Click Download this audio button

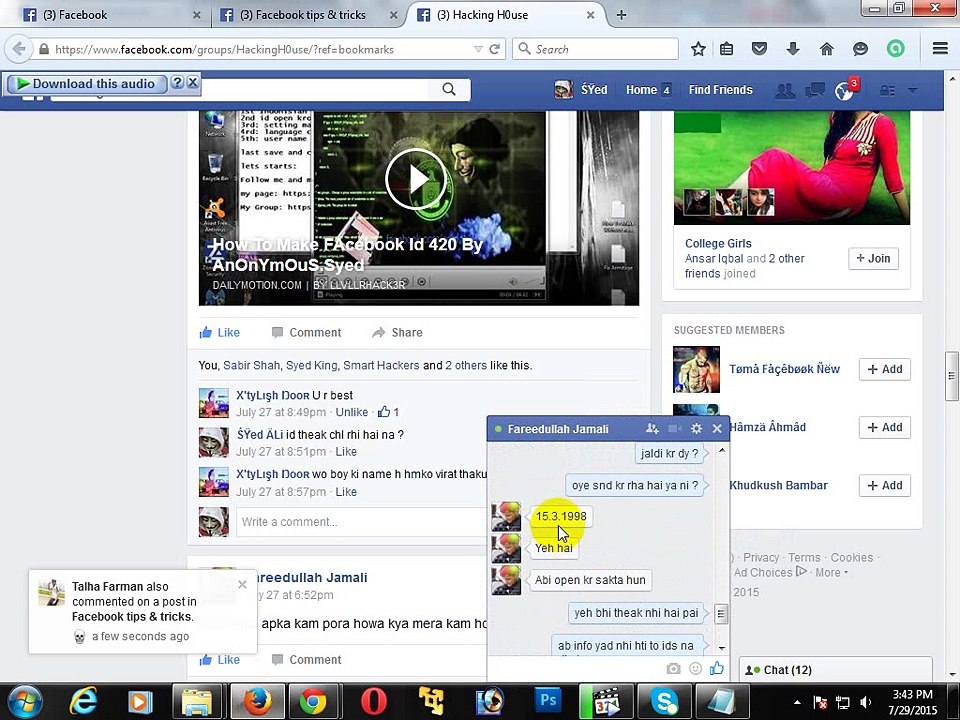87,83
